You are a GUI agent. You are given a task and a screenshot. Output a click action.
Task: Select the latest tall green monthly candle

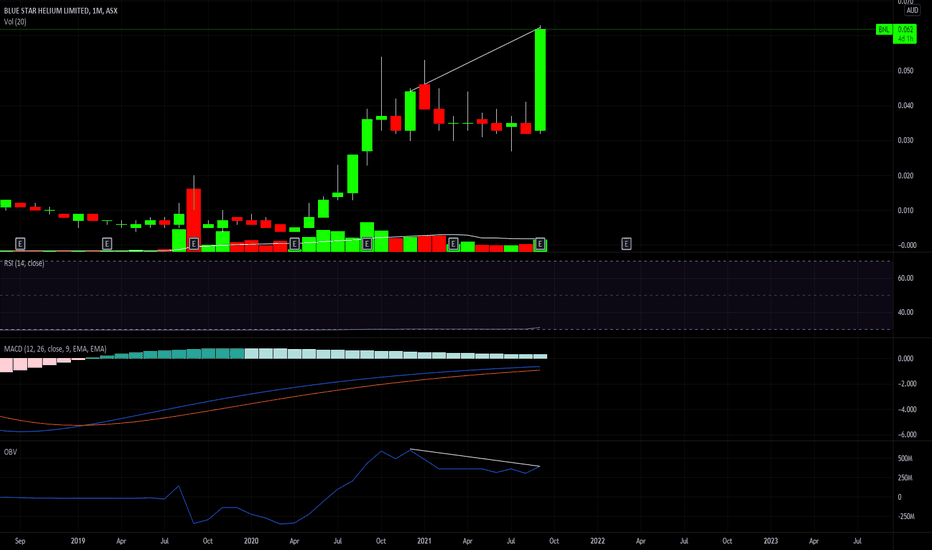tap(540, 80)
